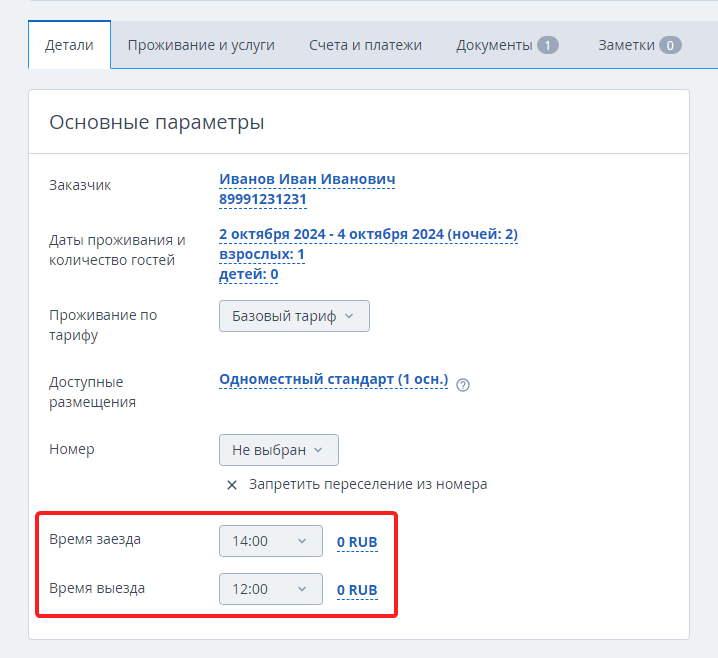Screen dimensions: 718x658
Task: Open the Не выбран room dropdown
Action: (x=278, y=450)
